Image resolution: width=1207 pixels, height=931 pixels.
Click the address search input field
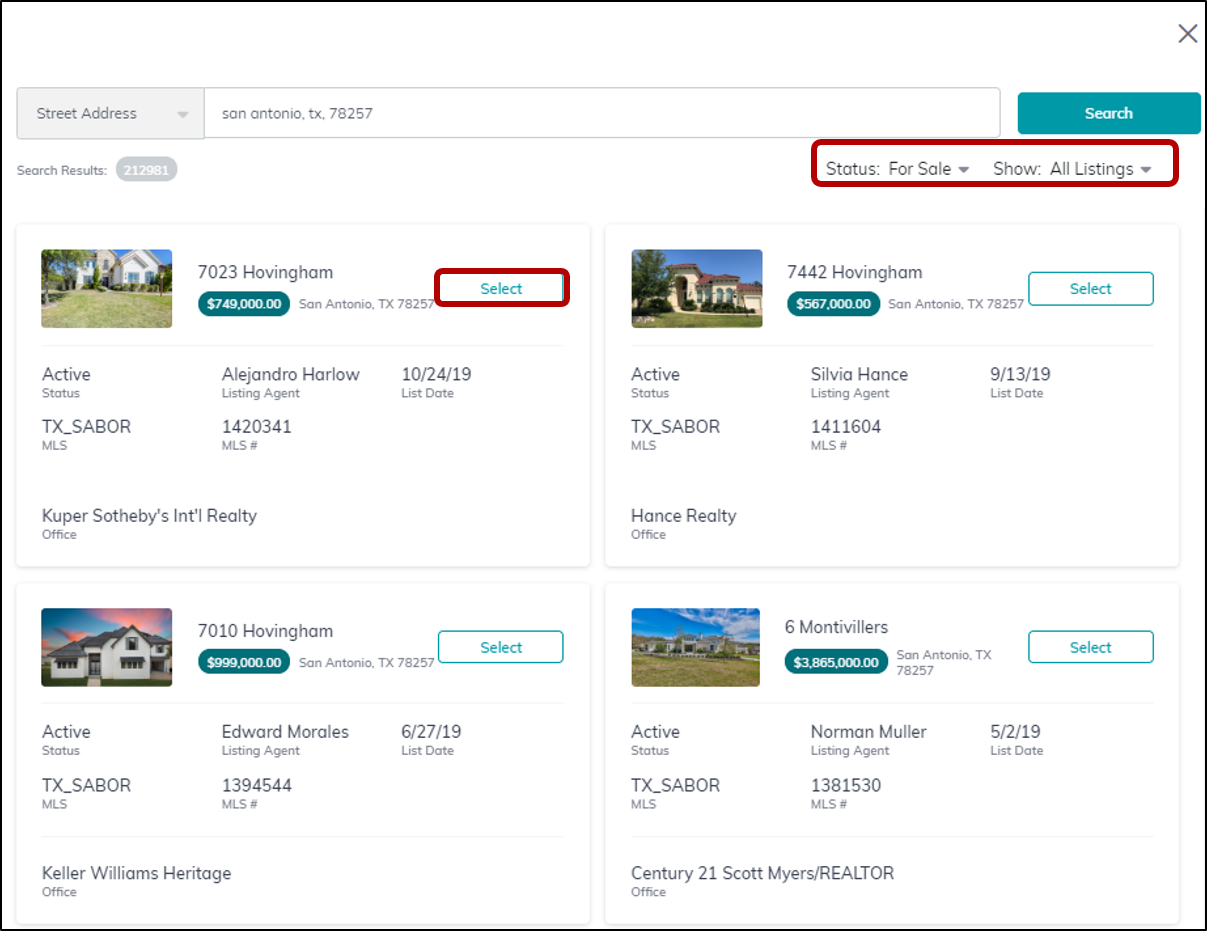[x=602, y=113]
